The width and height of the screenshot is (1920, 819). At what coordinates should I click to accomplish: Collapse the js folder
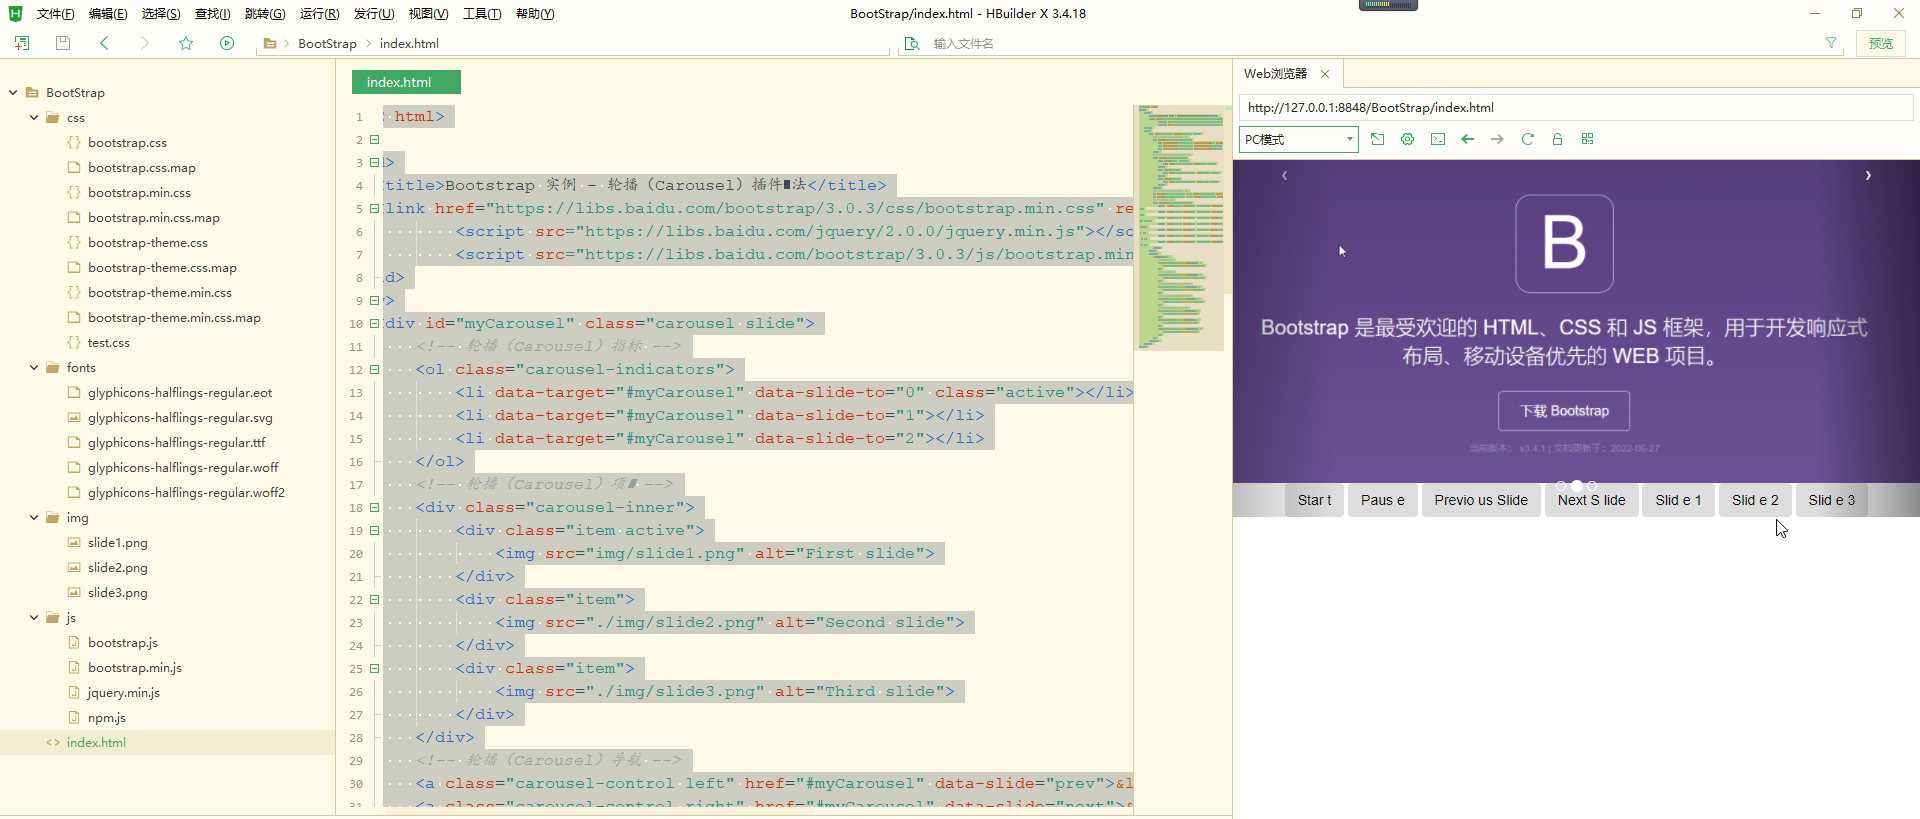pyautogui.click(x=34, y=617)
